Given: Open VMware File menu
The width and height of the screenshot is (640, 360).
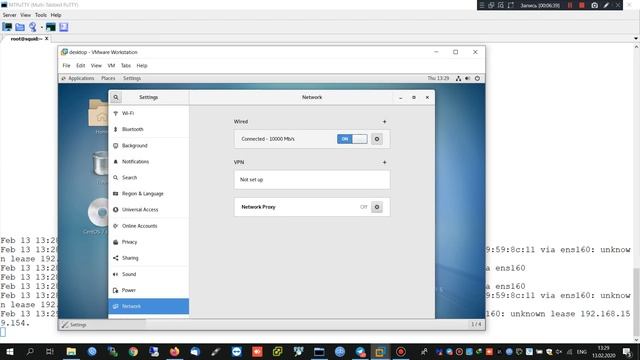Looking at the screenshot, I should tap(67, 66).
